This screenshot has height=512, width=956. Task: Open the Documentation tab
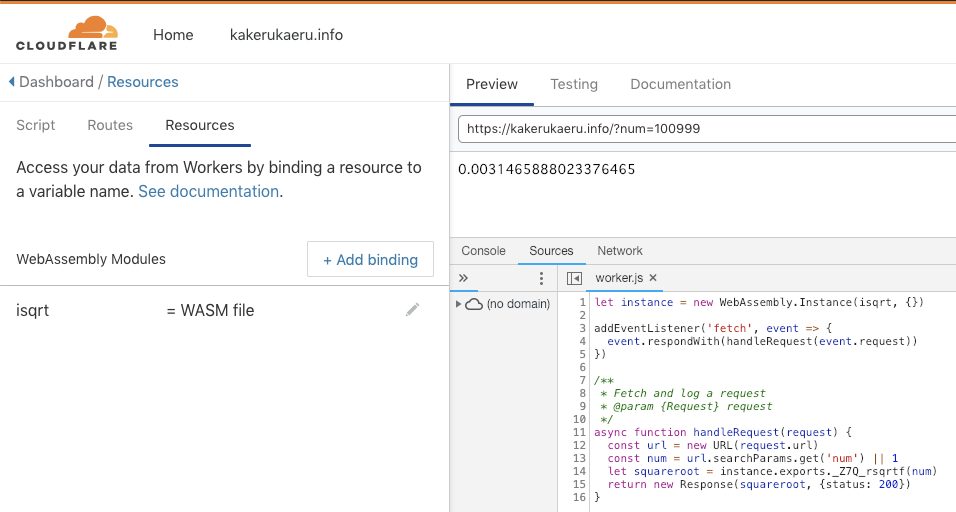[680, 84]
